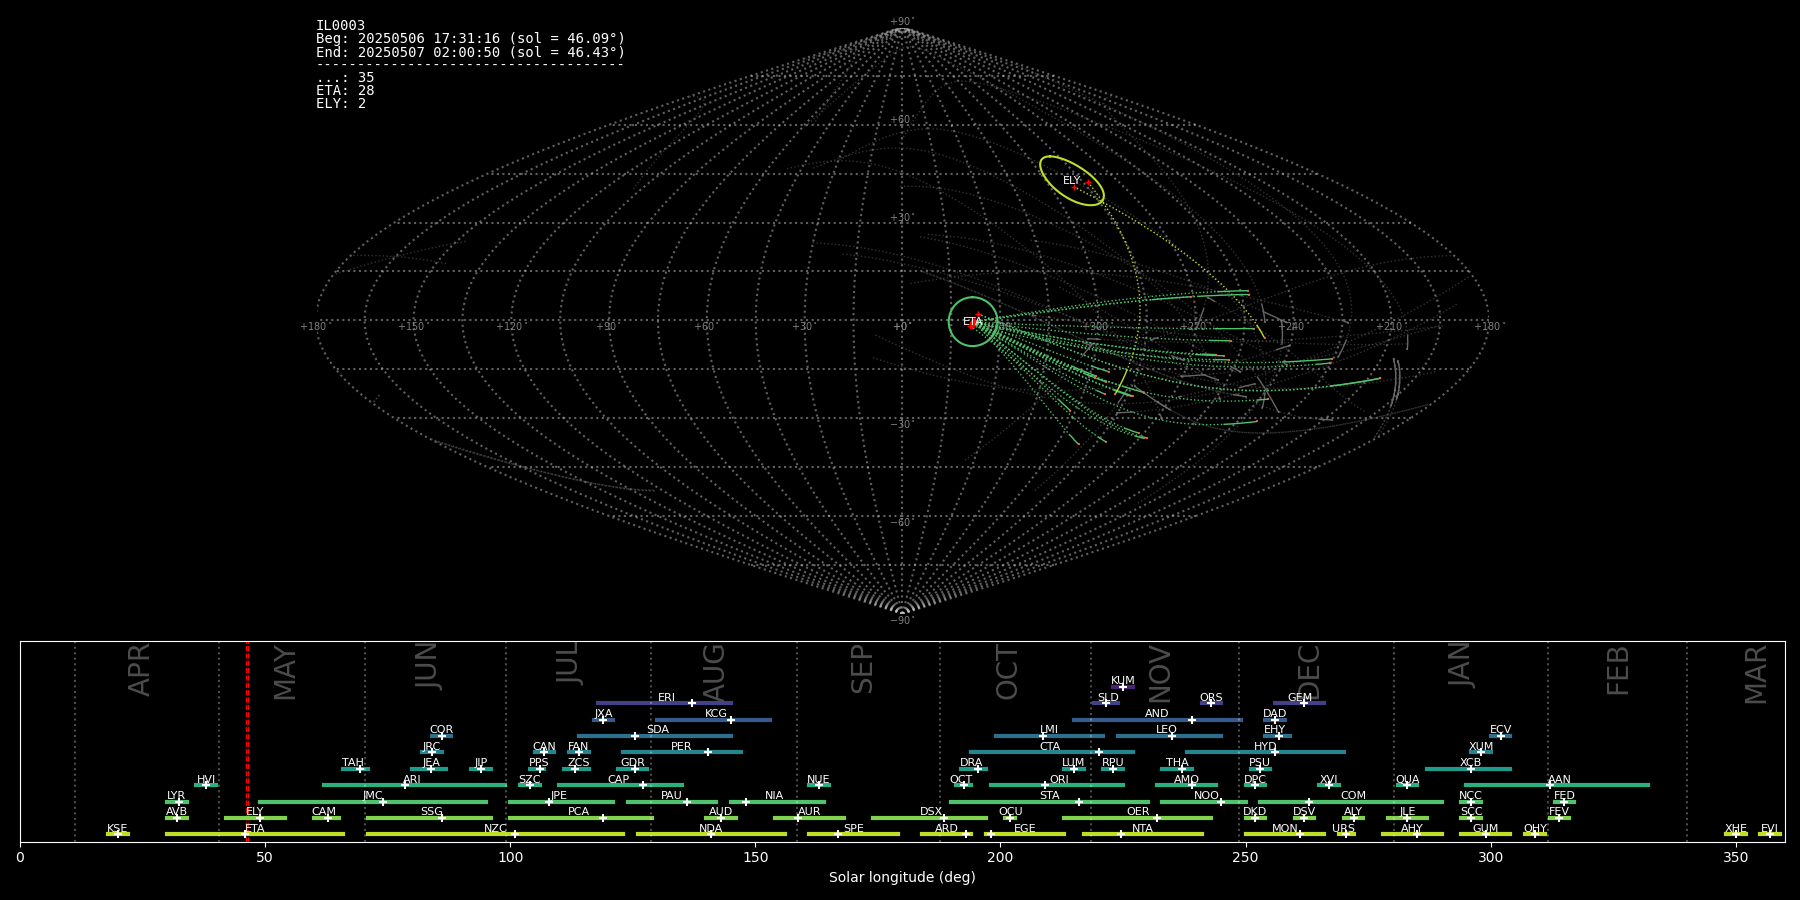Click the KCG shower label in timeline
Image resolution: width=1800 pixels, height=900 pixels.
coord(716,714)
